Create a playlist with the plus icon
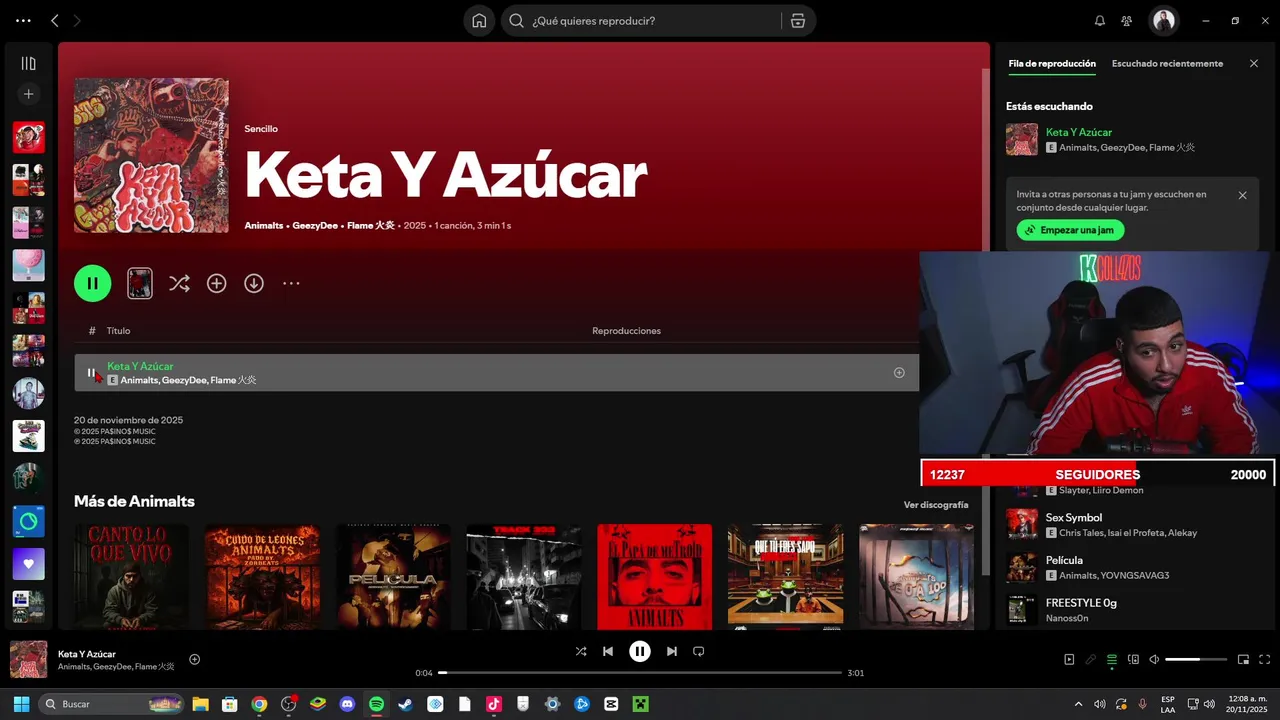Viewport: 1280px width, 720px height. [28, 94]
